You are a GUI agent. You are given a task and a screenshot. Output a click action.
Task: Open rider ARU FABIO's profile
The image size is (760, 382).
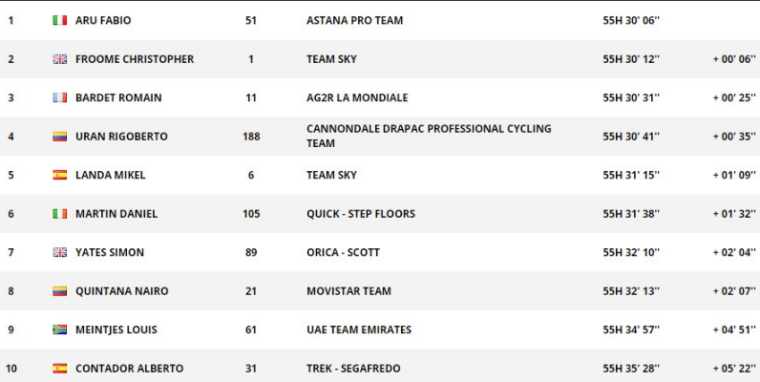point(103,20)
